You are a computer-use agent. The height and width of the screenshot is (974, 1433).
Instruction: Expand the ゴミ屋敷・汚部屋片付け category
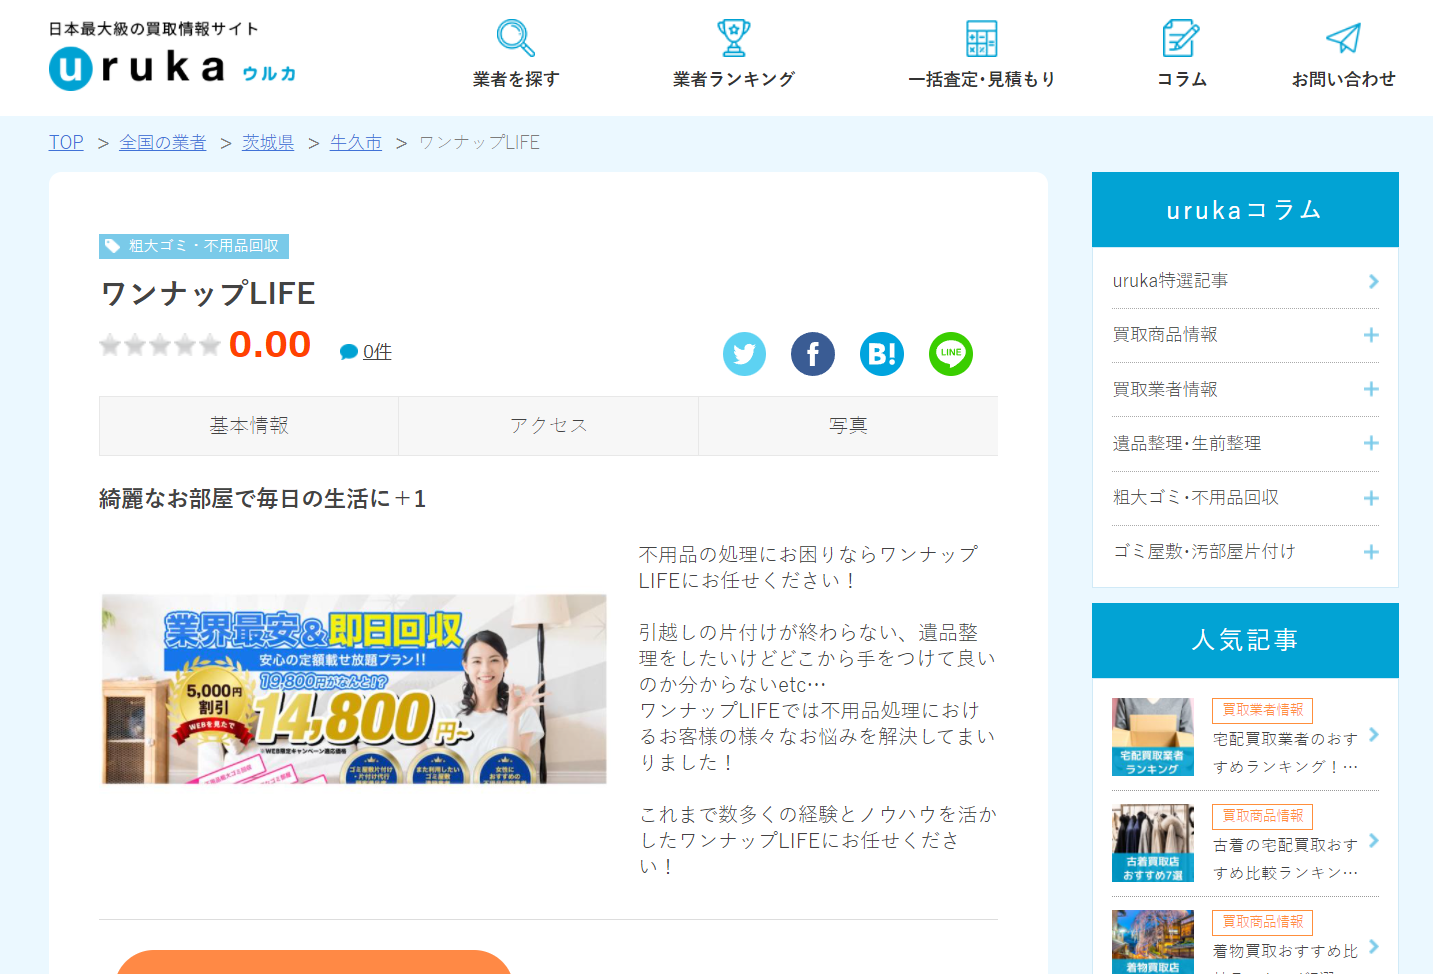(1371, 552)
